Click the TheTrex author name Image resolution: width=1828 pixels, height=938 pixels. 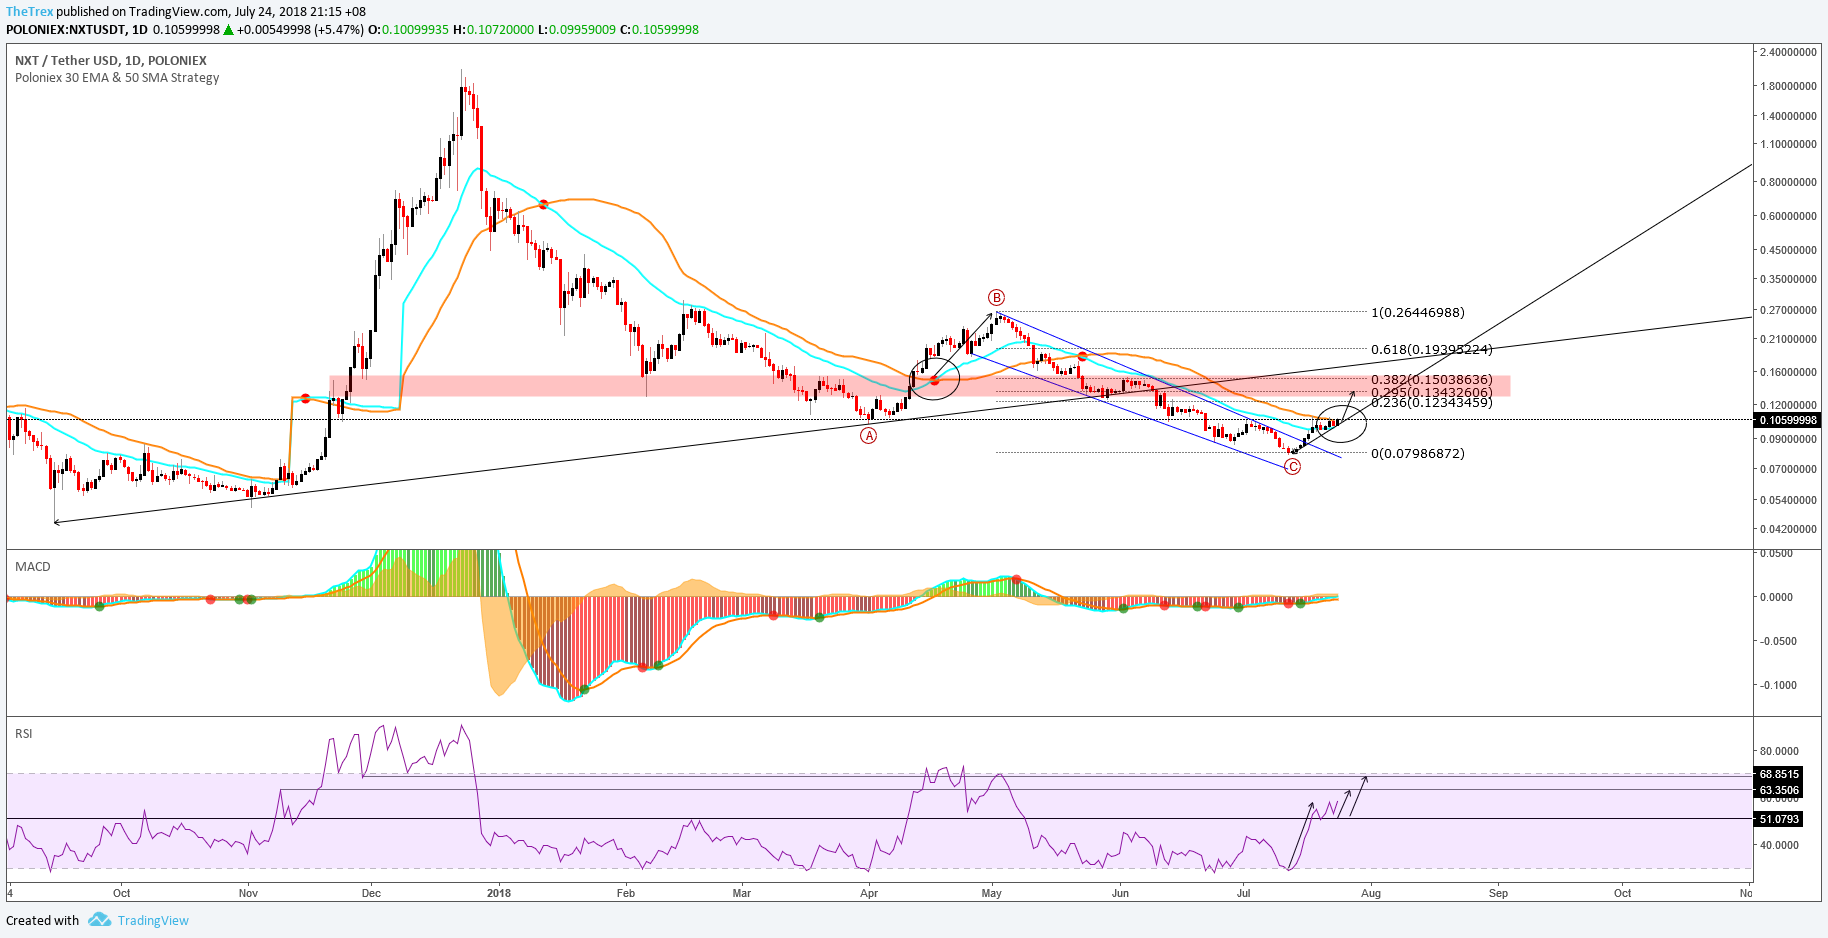30,12
